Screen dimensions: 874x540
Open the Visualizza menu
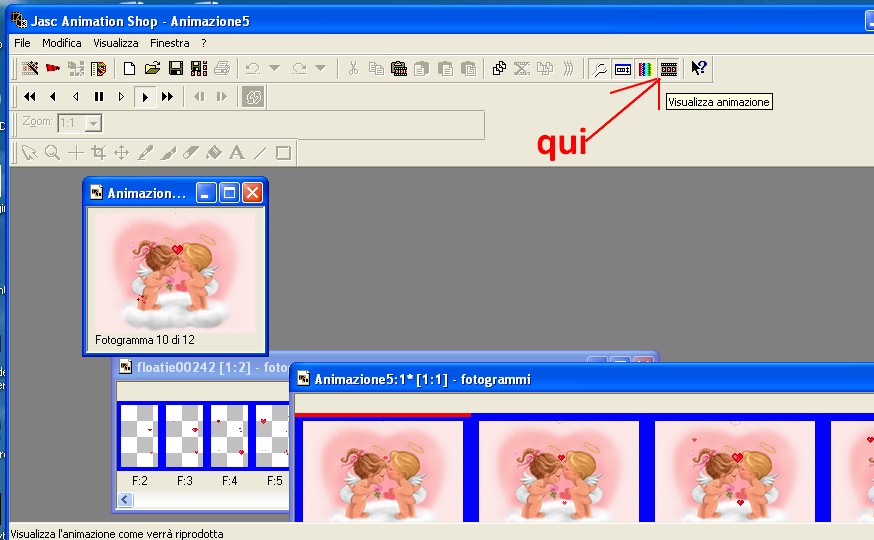pos(115,43)
